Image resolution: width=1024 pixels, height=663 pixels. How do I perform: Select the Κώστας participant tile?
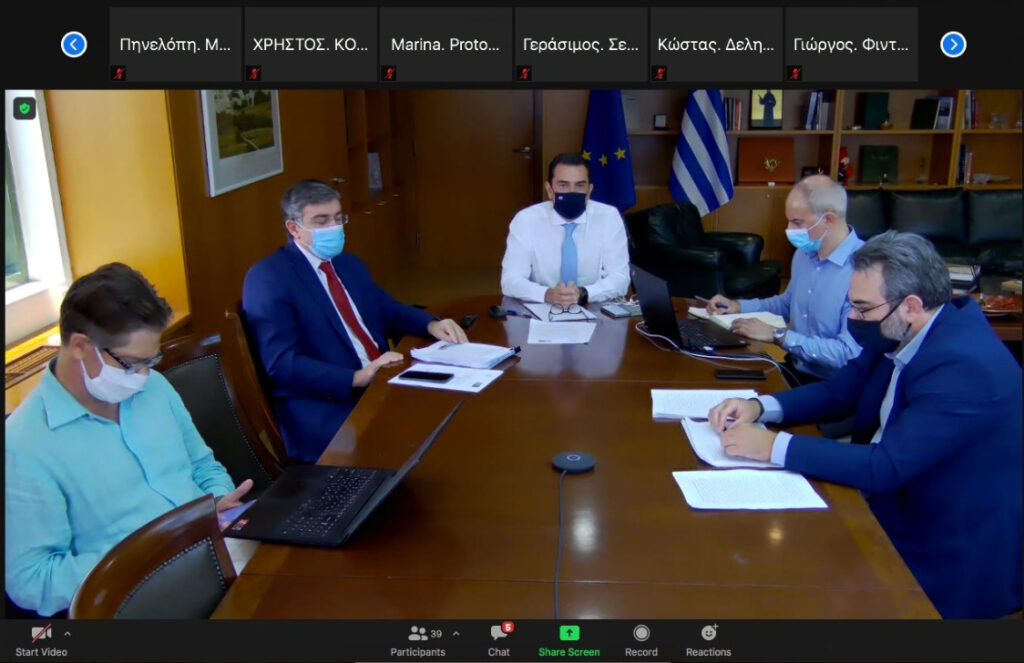click(x=716, y=44)
